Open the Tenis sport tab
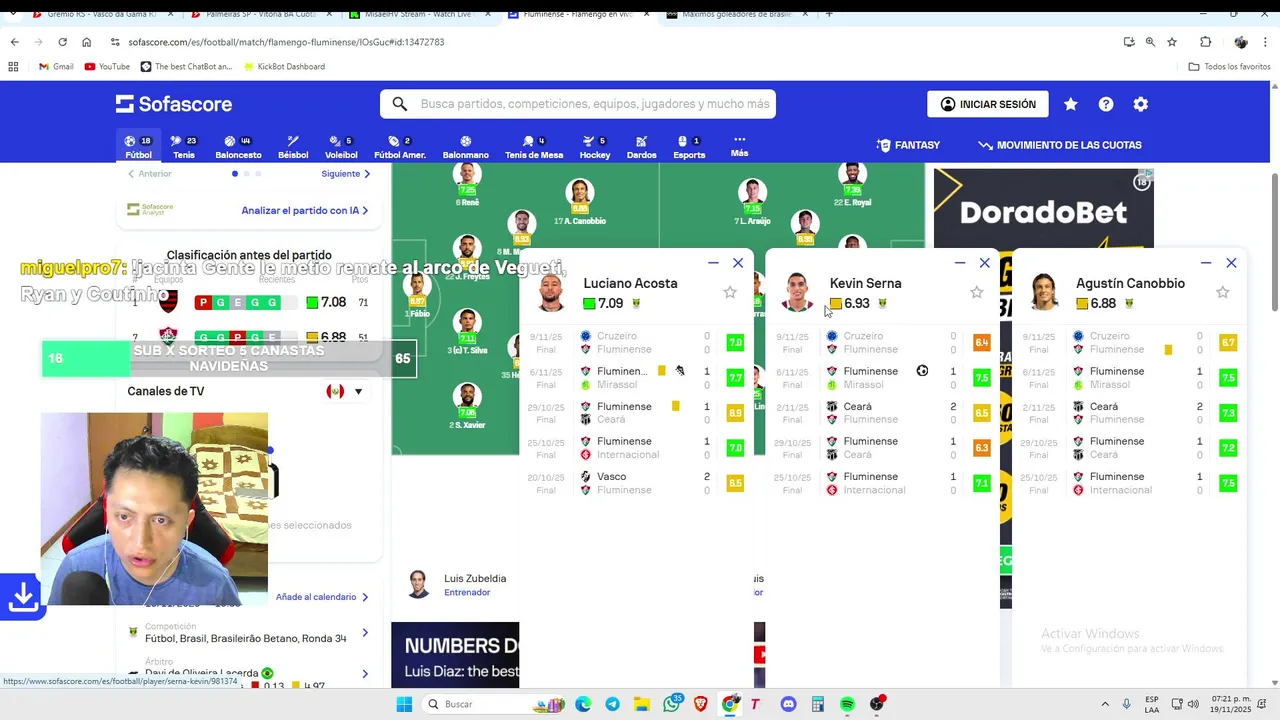Image resolution: width=1280 pixels, height=720 pixels. point(184,147)
